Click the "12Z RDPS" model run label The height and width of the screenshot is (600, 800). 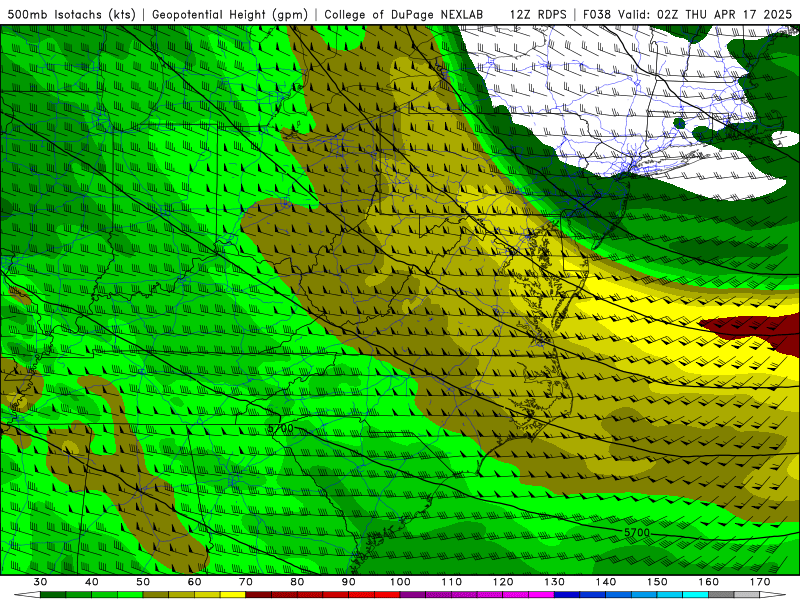[538, 15]
